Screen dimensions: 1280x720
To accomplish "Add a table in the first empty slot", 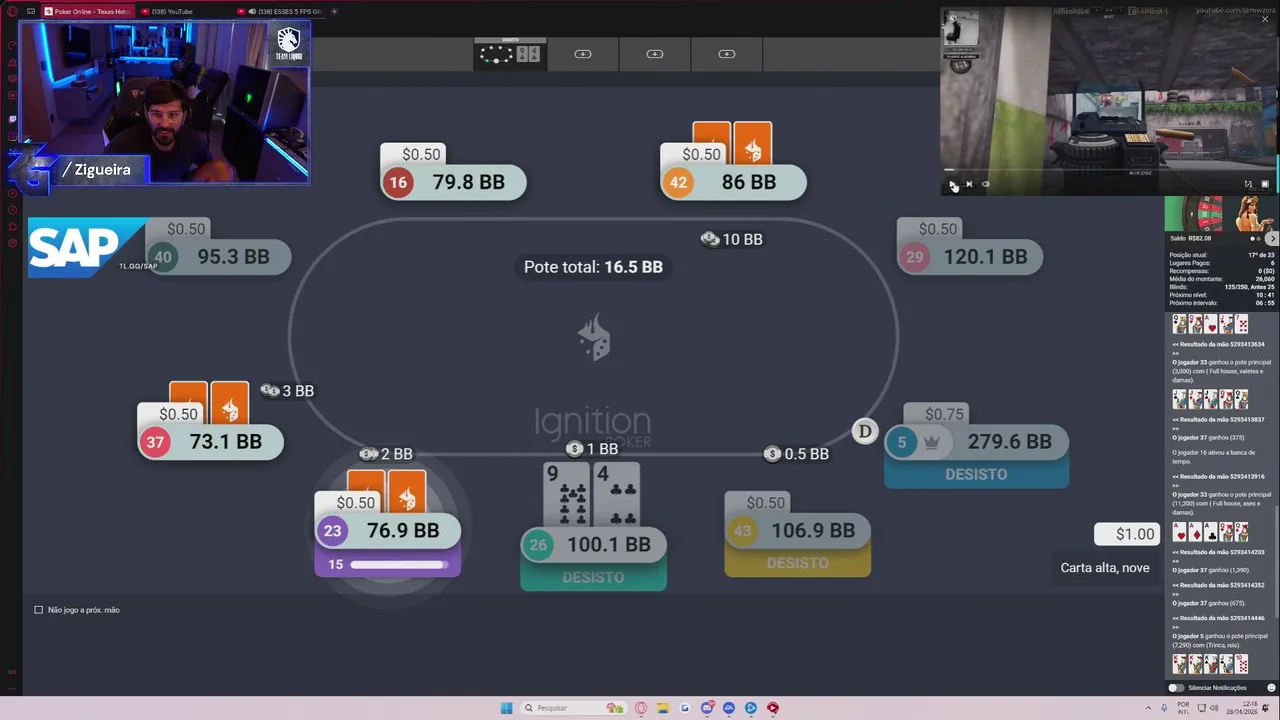I will [x=583, y=54].
